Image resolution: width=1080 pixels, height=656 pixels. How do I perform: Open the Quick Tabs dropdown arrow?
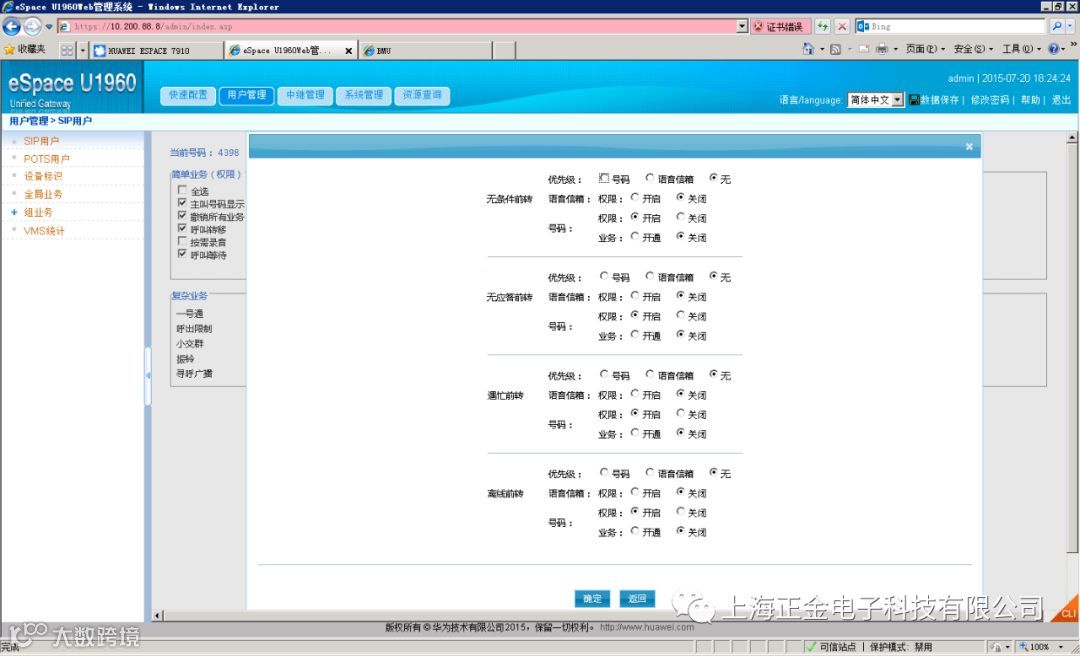pos(83,50)
